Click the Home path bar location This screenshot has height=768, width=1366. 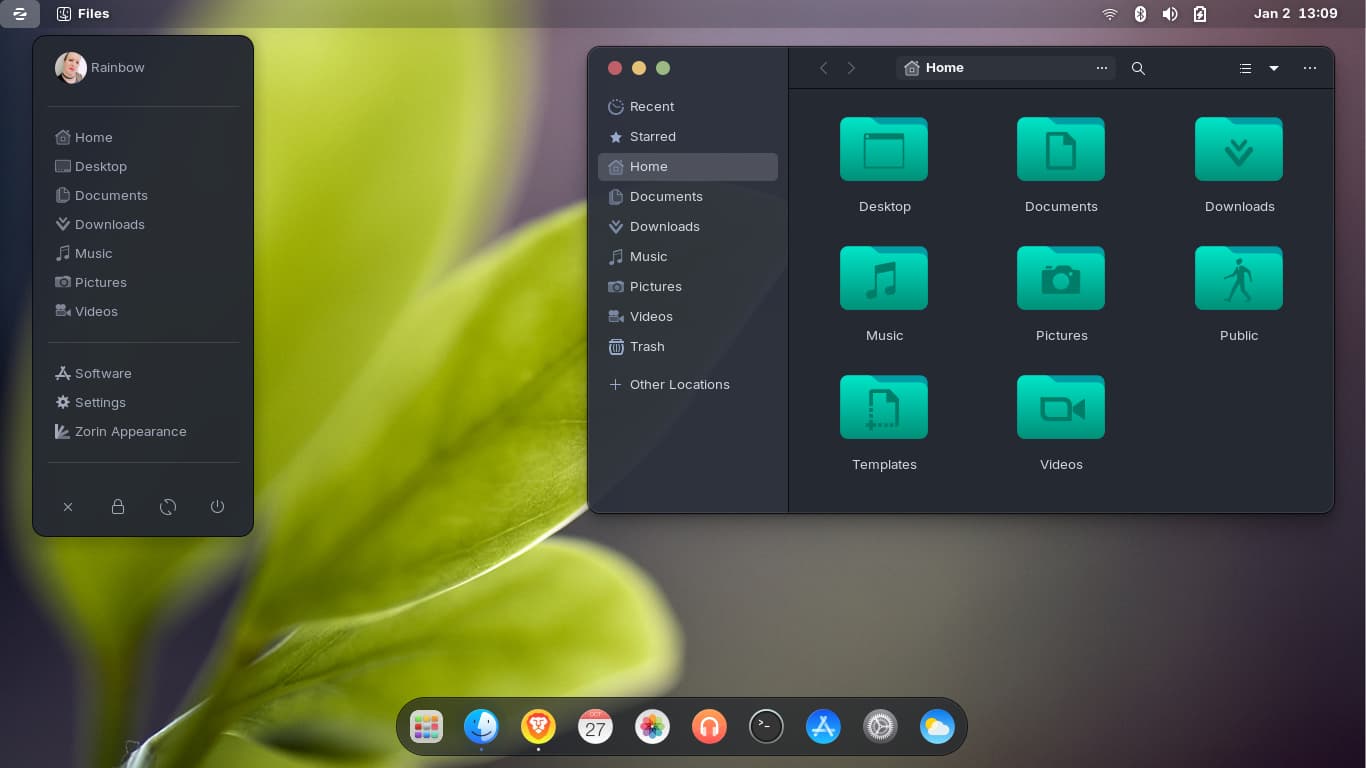[944, 68]
